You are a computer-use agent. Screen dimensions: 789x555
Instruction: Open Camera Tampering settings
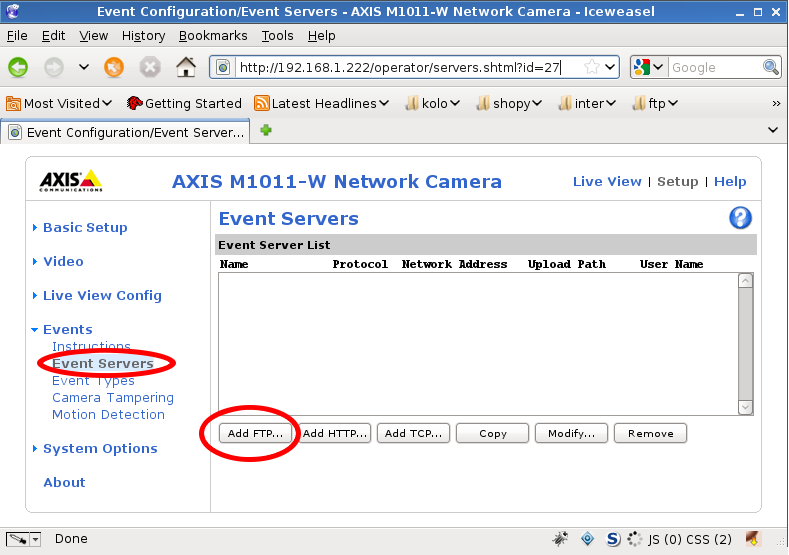pyautogui.click(x=113, y=398)
